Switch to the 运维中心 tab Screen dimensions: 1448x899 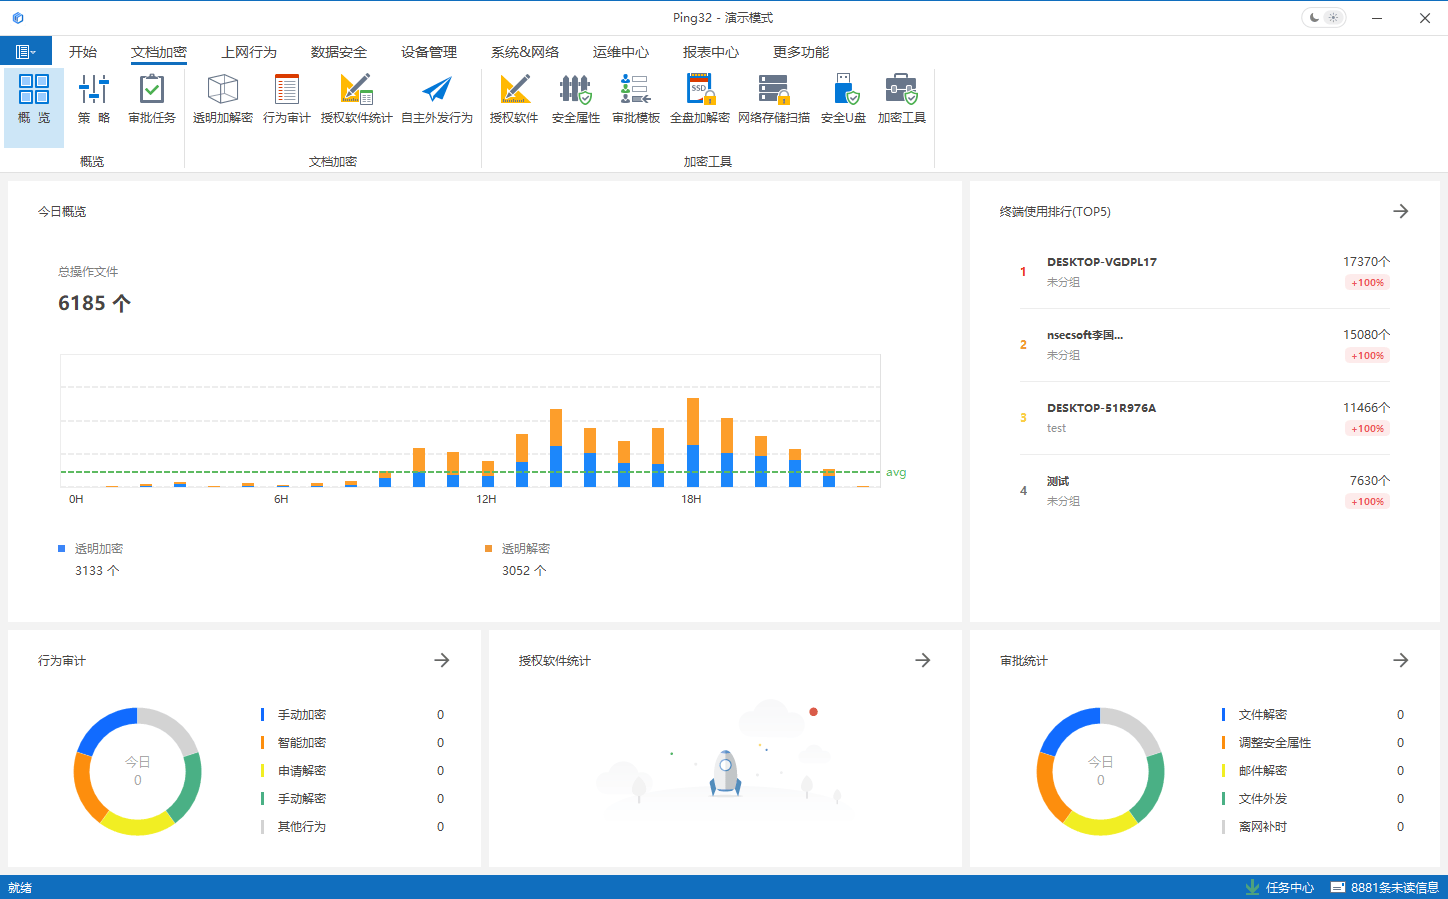click(620, 52)
